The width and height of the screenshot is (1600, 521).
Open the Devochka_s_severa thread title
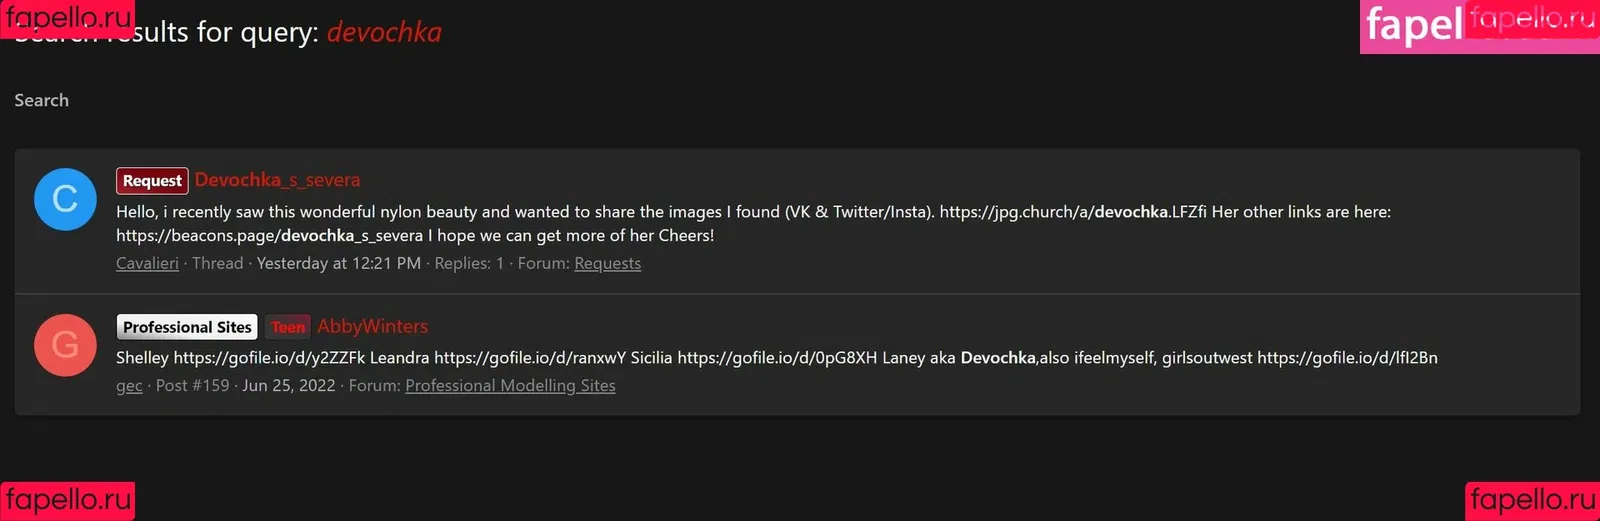pyautogui.click(x=277, y=180)
